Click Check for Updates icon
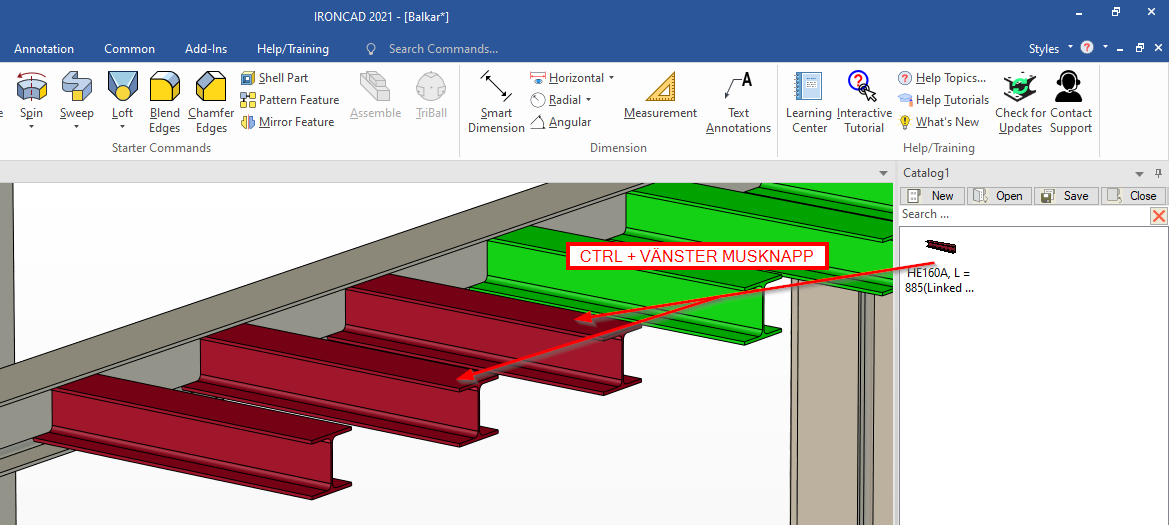 (1020, 87)
